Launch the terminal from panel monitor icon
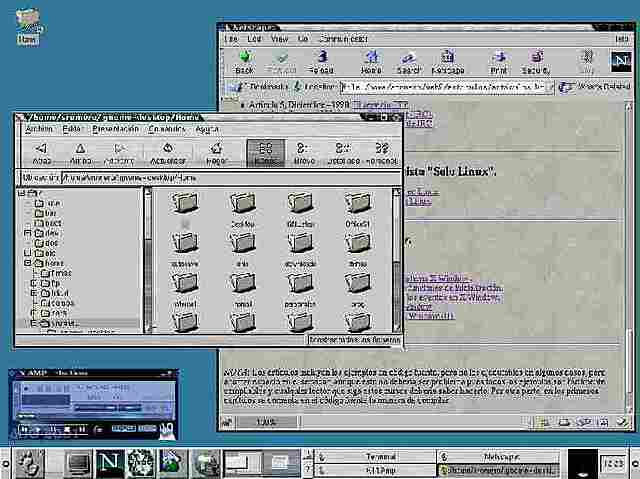 [x=78, y=463]
